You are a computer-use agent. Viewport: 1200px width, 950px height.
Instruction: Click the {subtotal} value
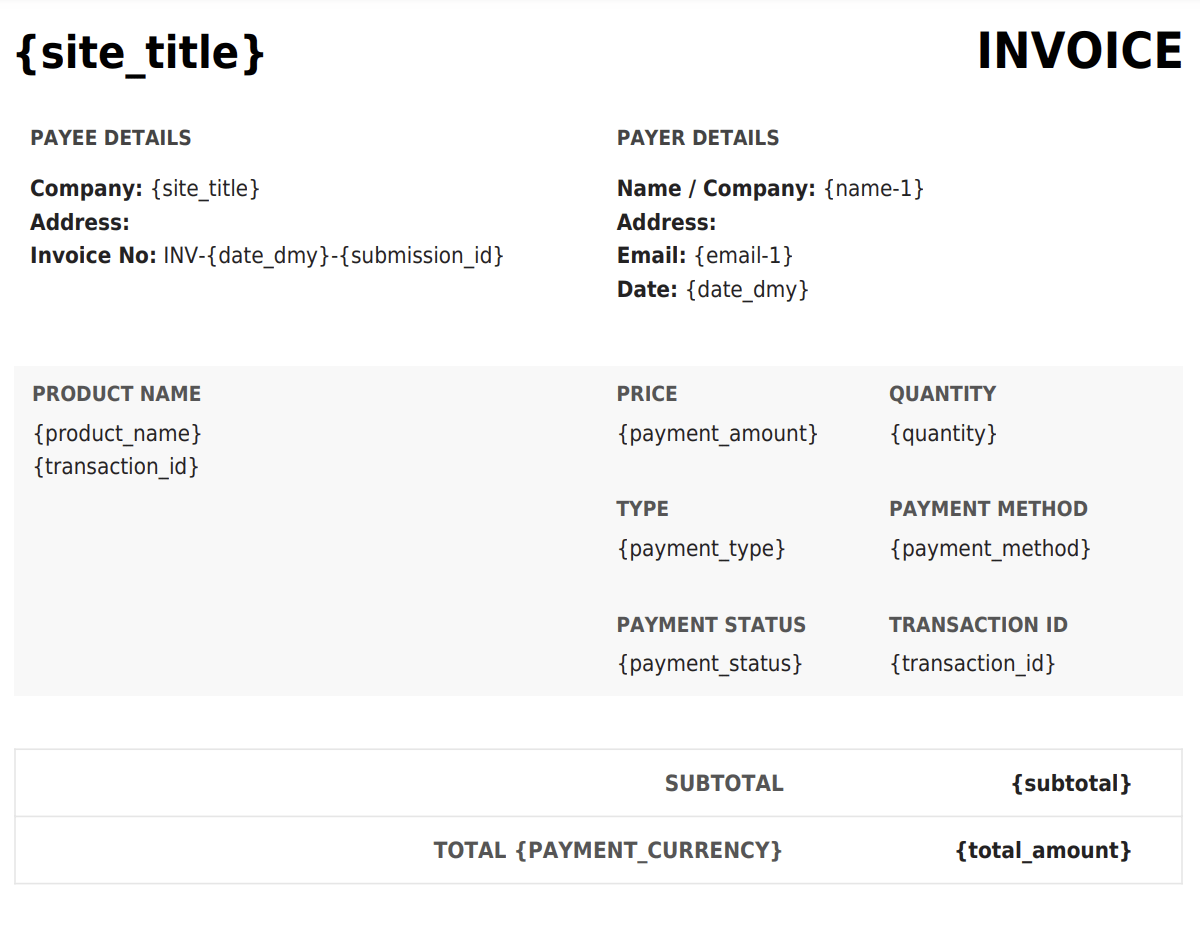point(1071,783)
